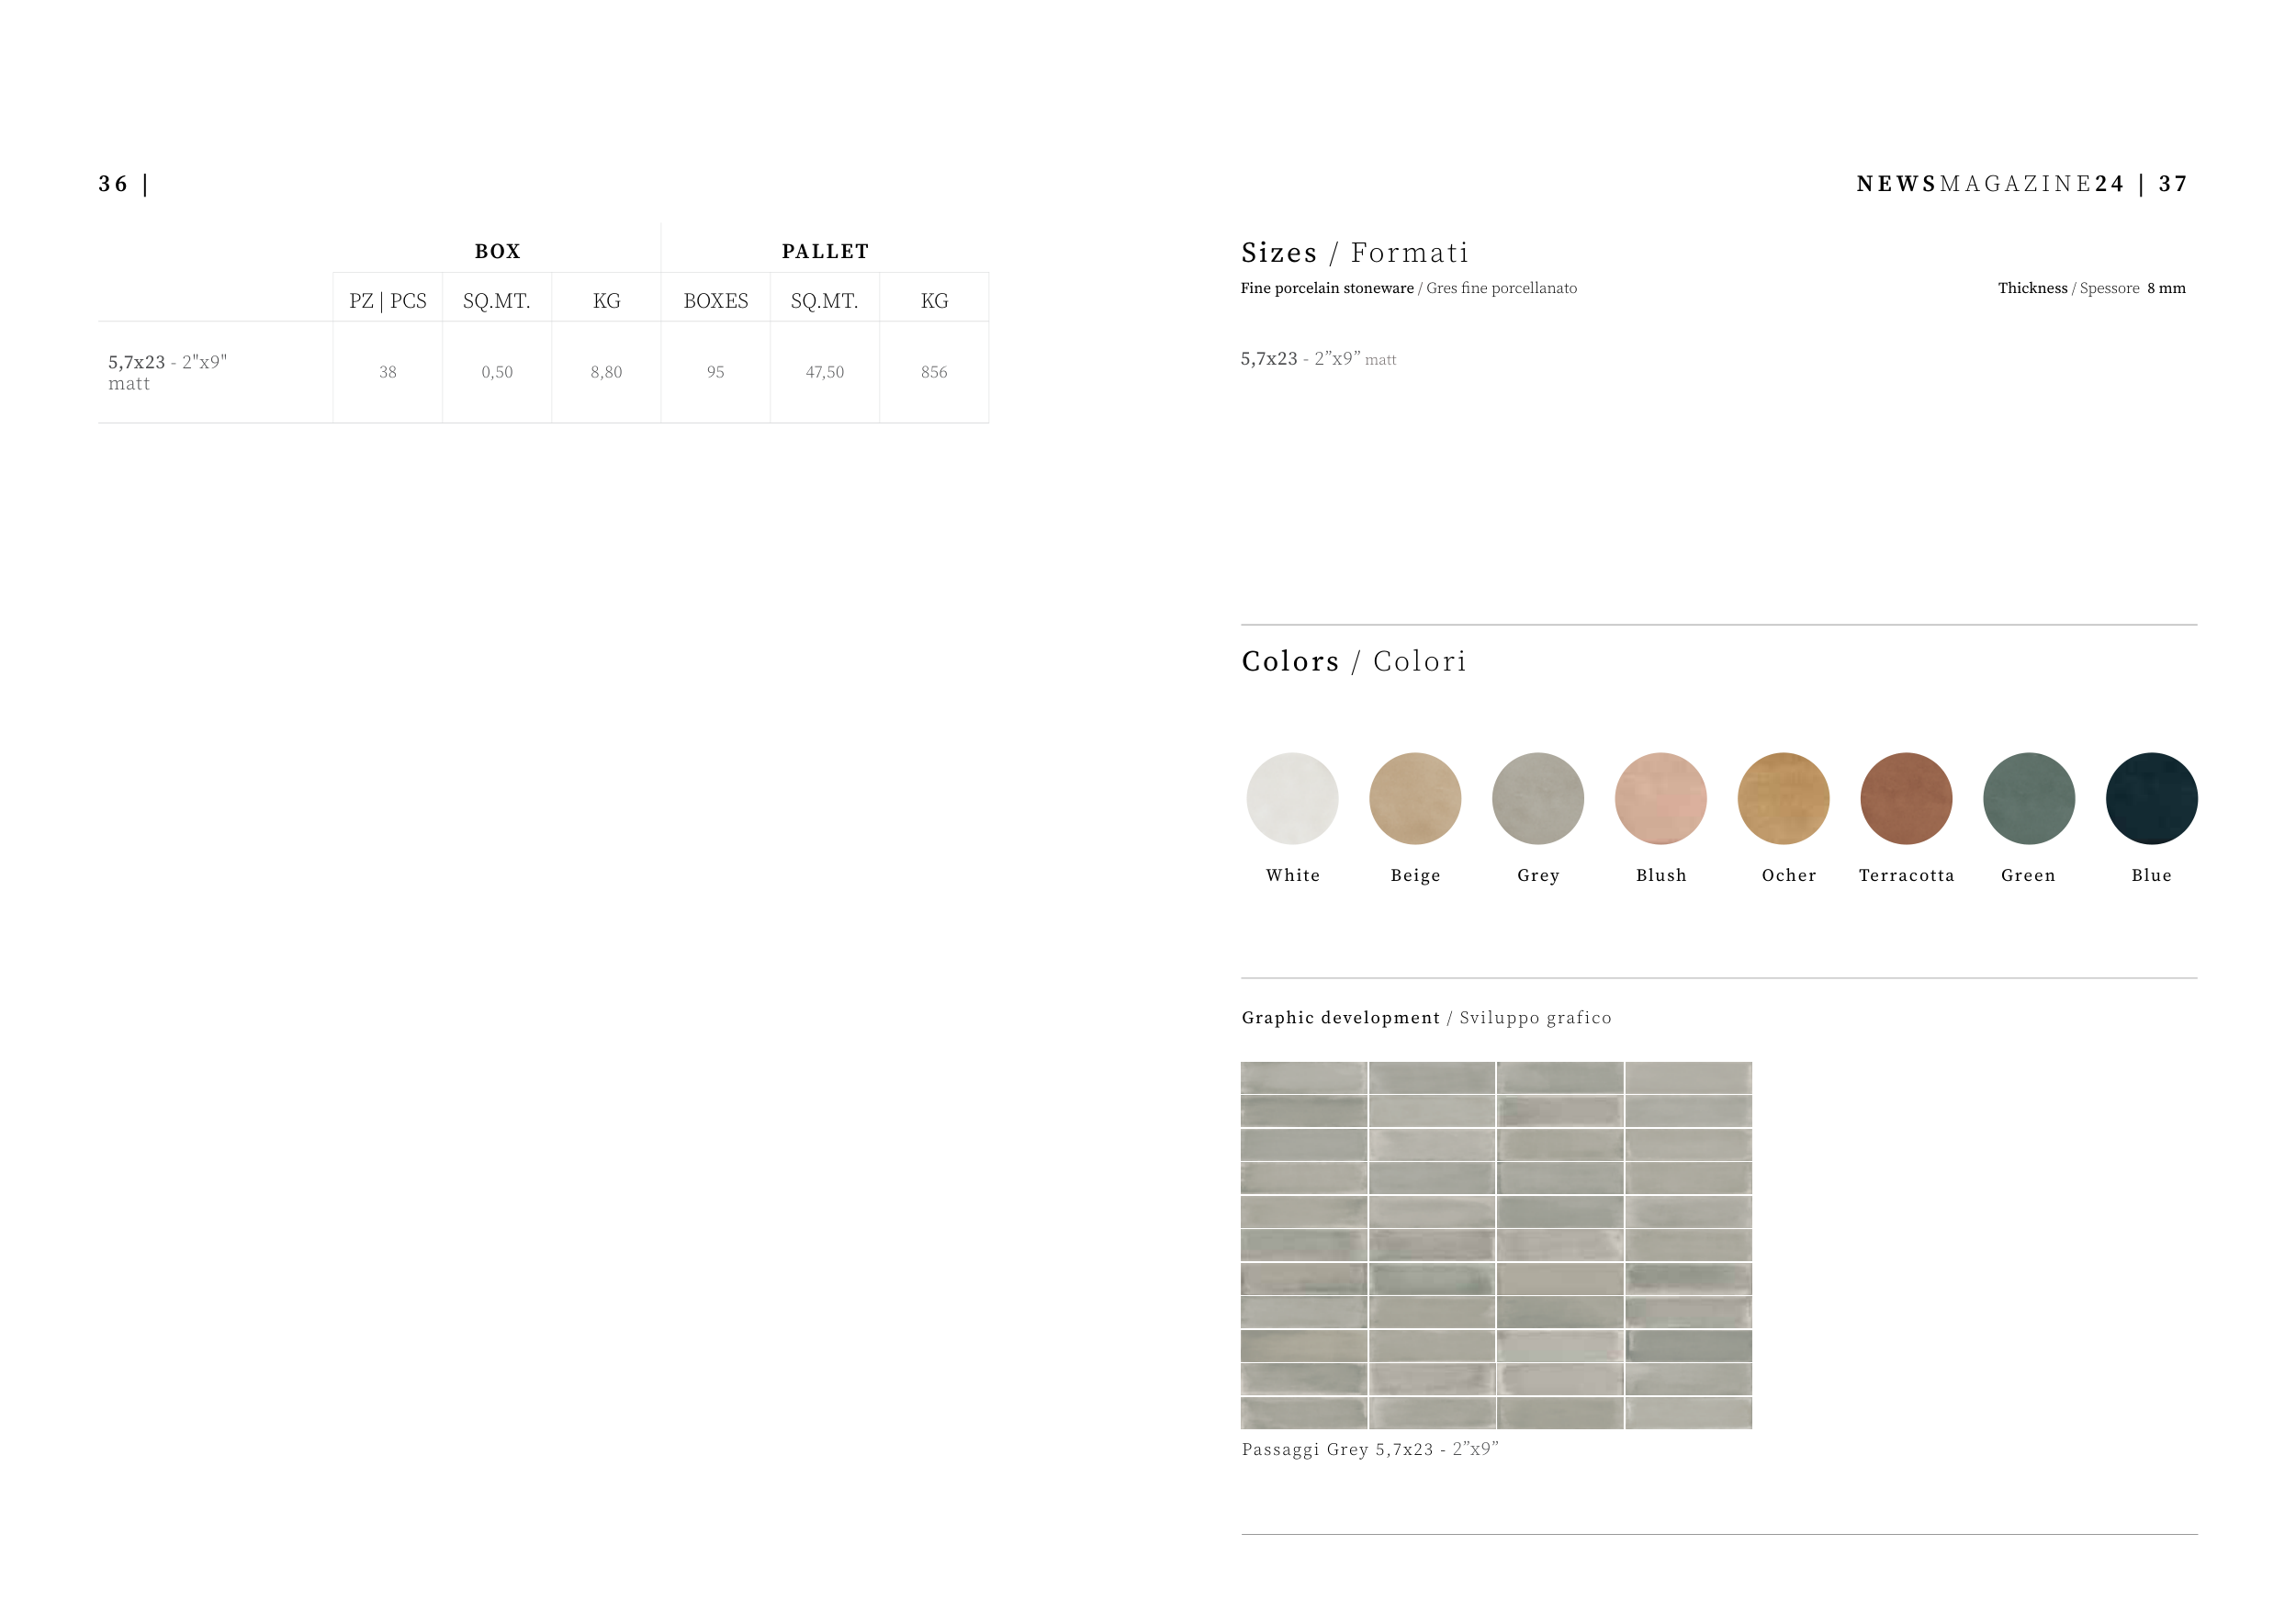Click the Passaggi Grey 5,7x23 caption

(x=1370, y=1449)
